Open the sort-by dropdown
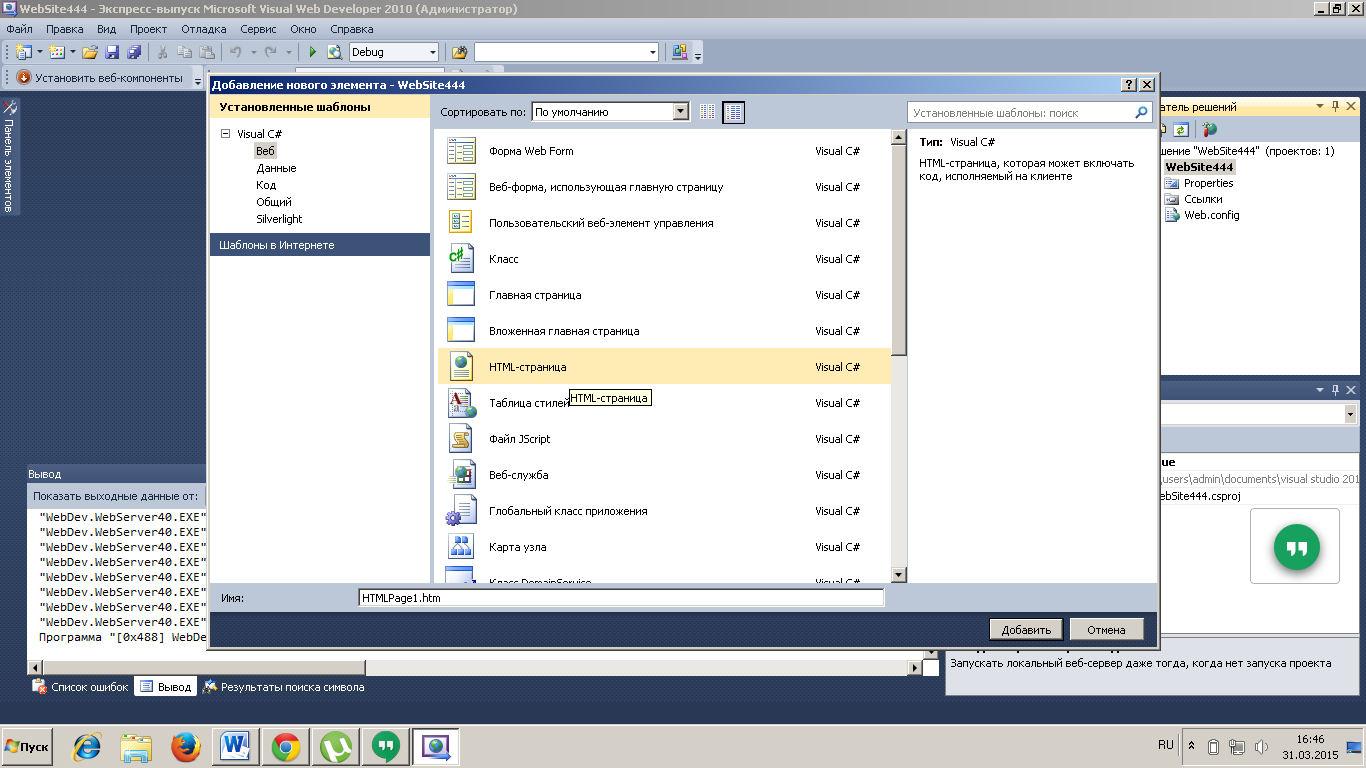Screen dimensions: 1366x768 coord(681,112)
